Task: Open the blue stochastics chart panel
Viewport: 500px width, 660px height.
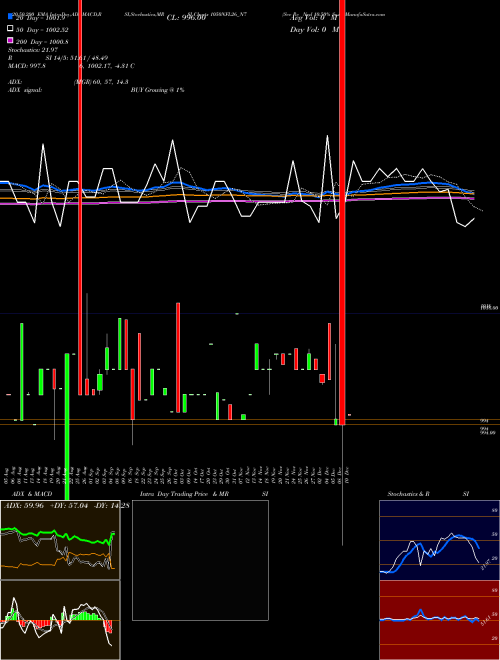Action: coord(439,540)
